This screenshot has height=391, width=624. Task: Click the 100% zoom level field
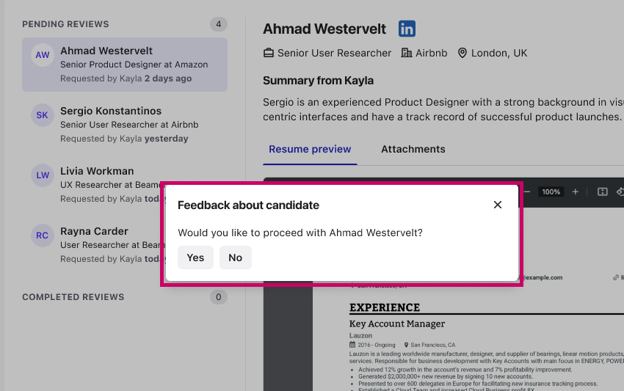click(x=551, y=192)
